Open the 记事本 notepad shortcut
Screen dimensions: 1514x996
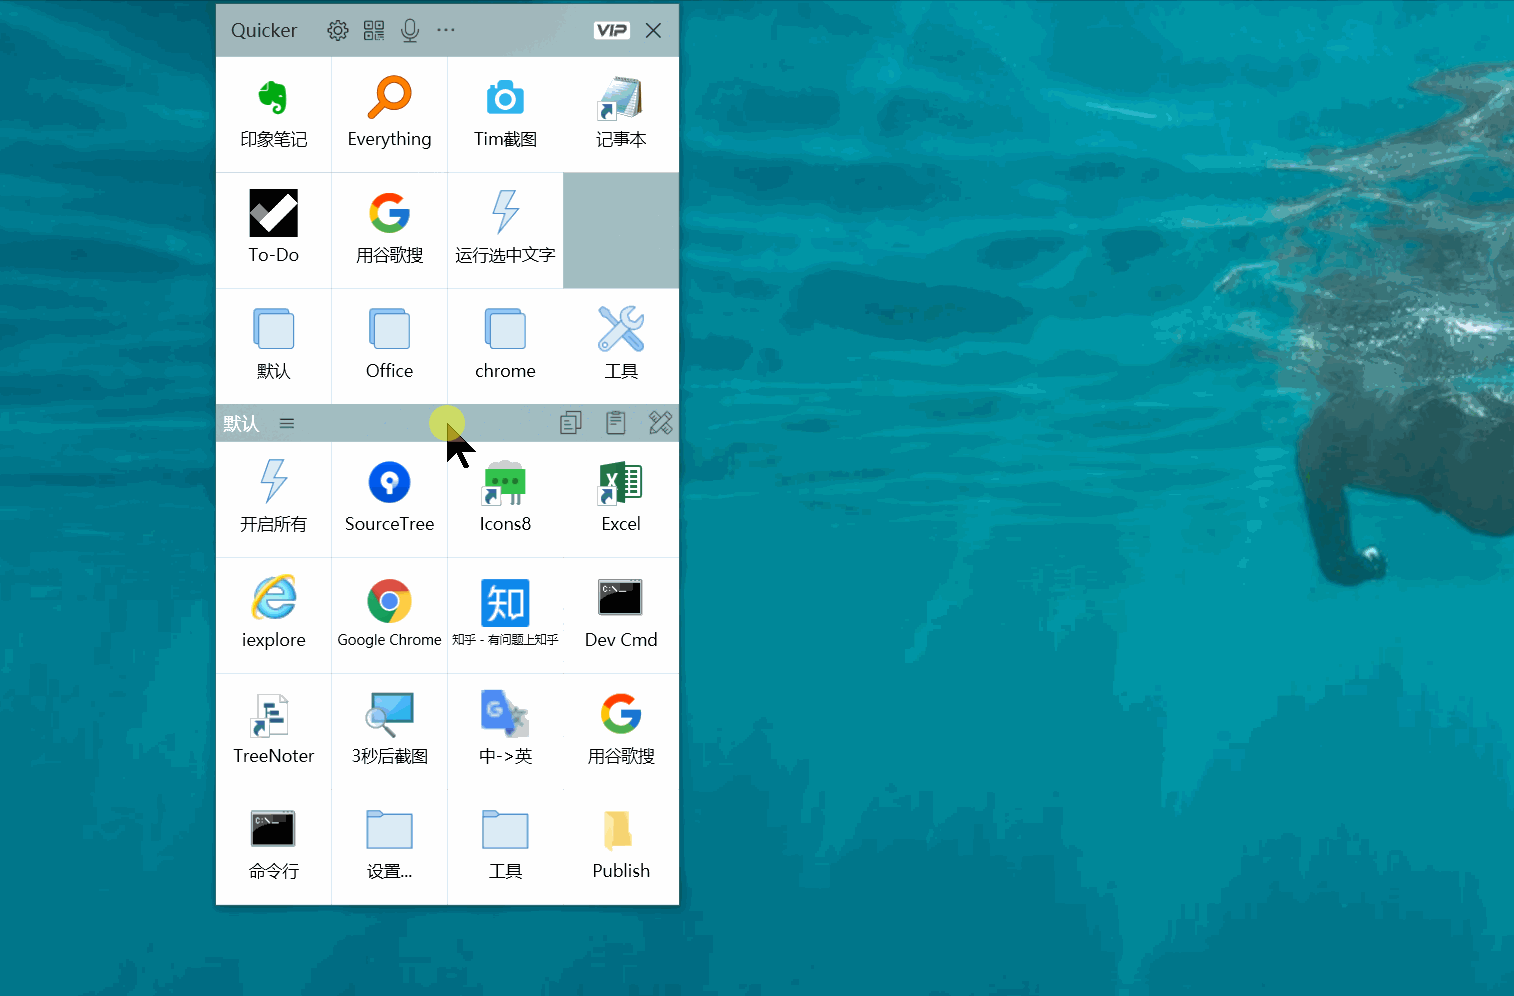coord(621,115)
